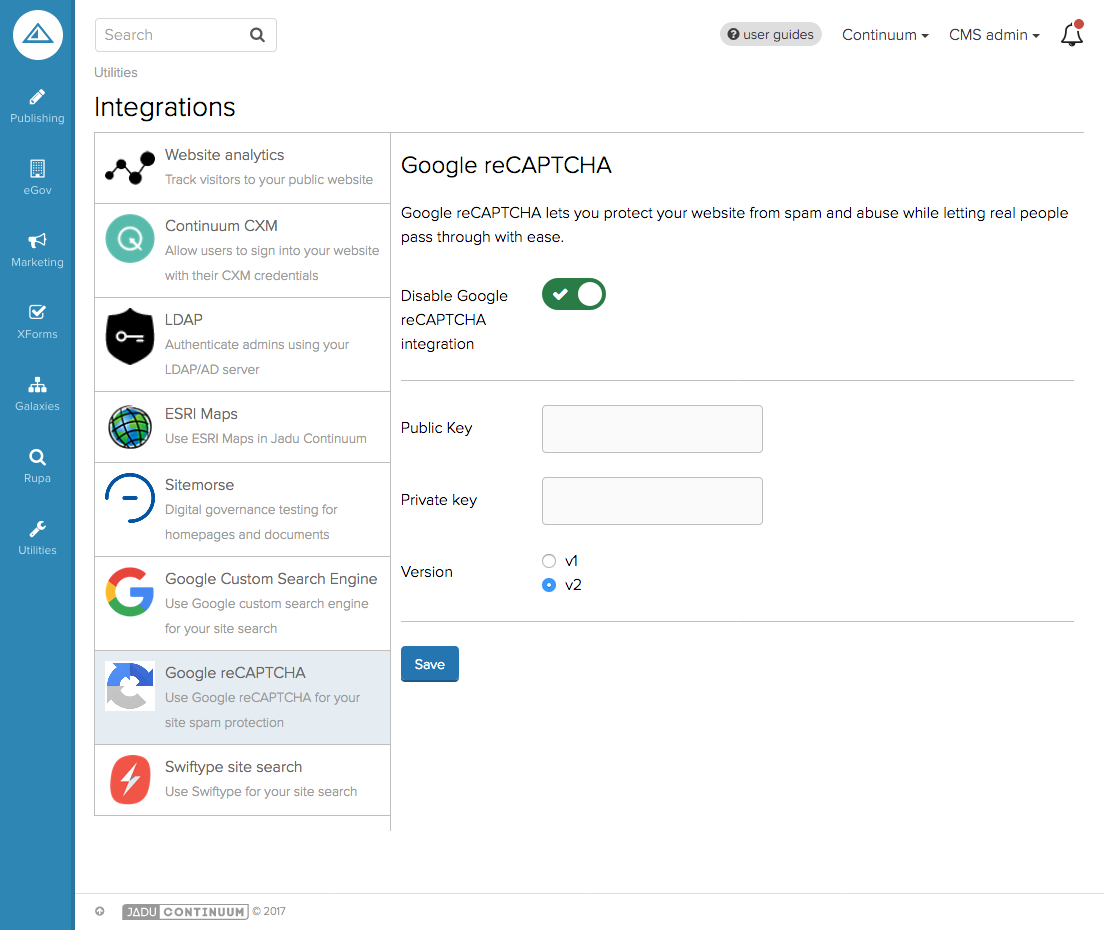The image size is (1104, 930).
Task: Click the ESRI Maps globe icon
Action: pyautogui.click(x=130, y=427)
